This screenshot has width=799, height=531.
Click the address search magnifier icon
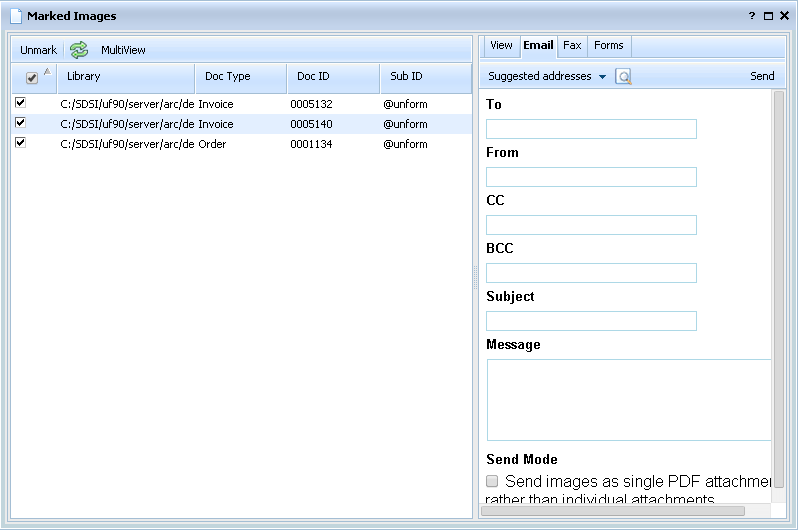tap(623, 77)
